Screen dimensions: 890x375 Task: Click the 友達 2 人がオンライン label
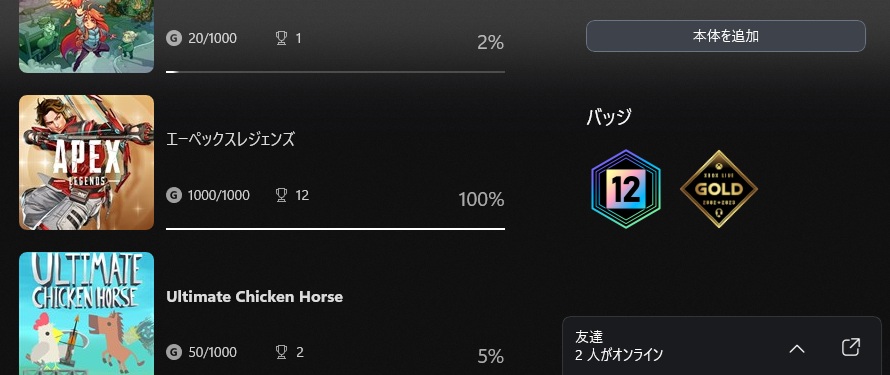coord(619,346)
